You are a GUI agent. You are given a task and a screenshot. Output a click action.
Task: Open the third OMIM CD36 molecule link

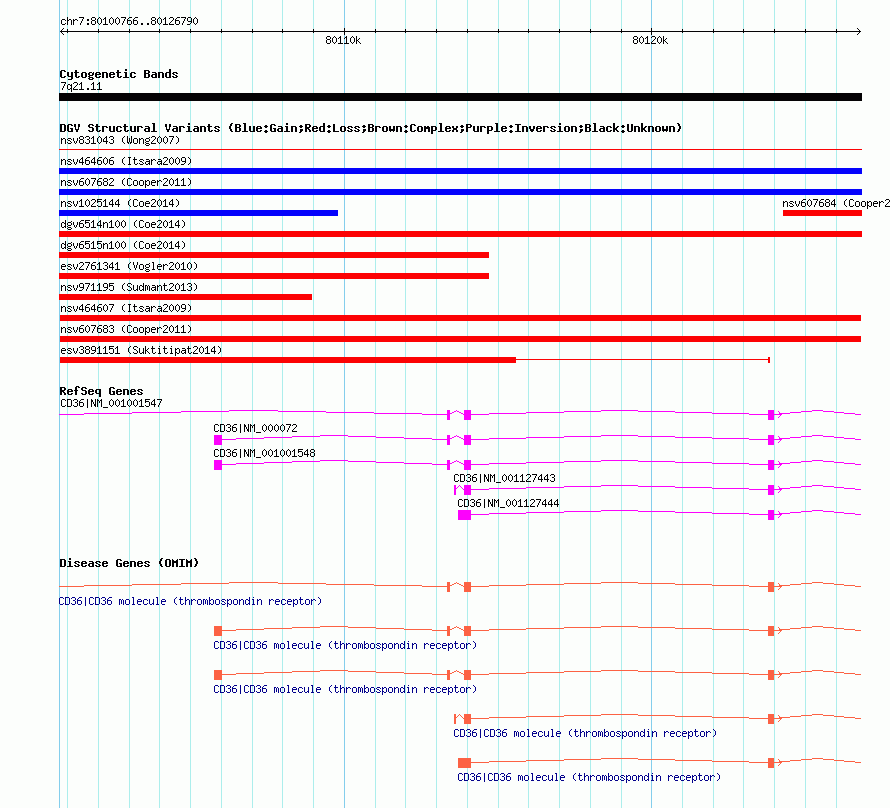pos(345,689)
